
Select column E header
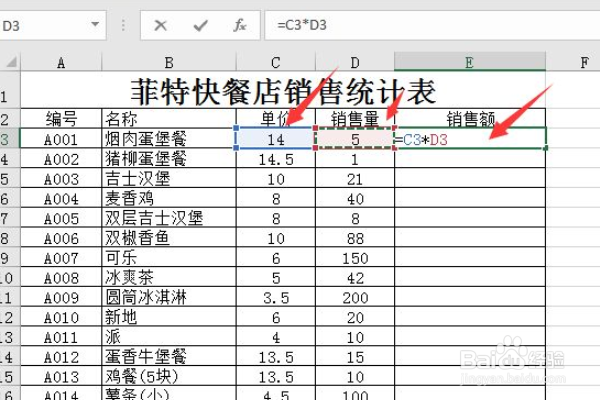[470, 62]
